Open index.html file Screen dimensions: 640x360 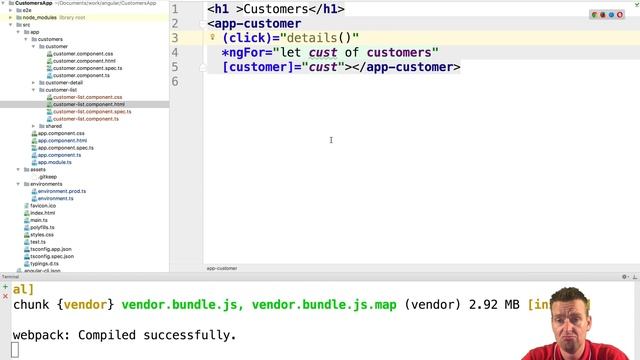click(42, 213)
